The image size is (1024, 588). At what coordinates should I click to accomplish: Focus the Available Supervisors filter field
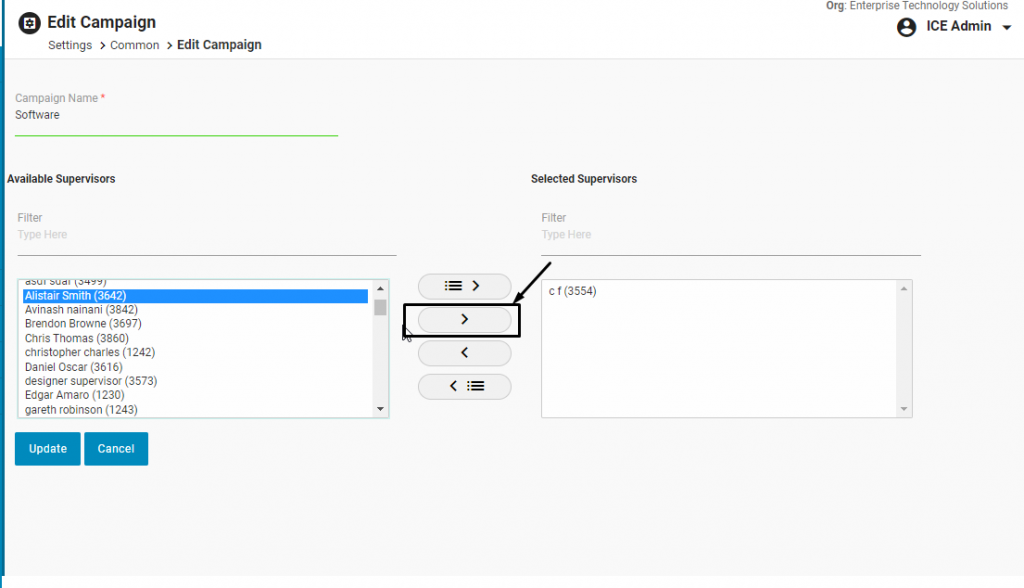206,235
